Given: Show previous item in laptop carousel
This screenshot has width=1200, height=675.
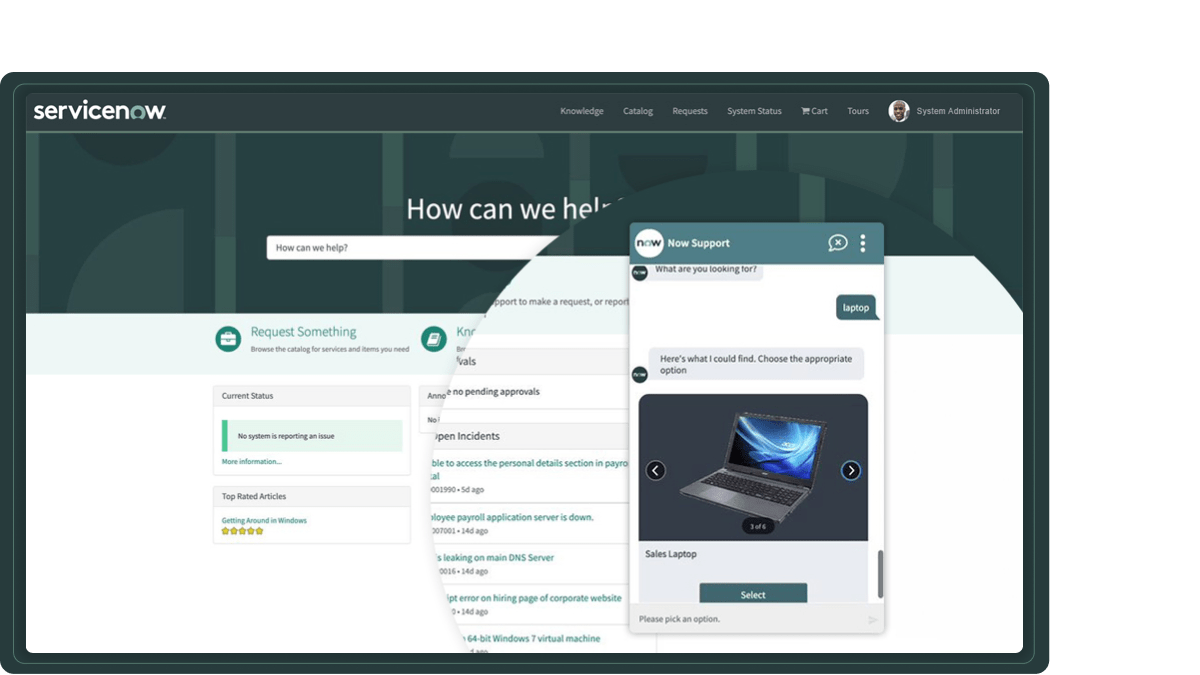Looking at the screenshot, I should [656, 470].
